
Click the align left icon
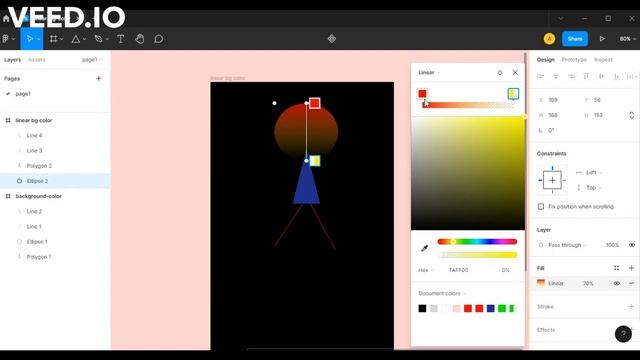click(540, 76)
